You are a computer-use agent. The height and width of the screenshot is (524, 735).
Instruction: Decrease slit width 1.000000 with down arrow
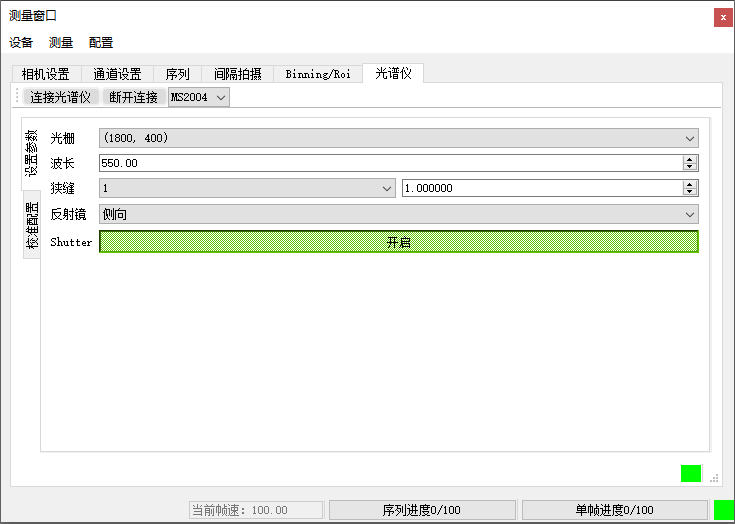(690, 192)
